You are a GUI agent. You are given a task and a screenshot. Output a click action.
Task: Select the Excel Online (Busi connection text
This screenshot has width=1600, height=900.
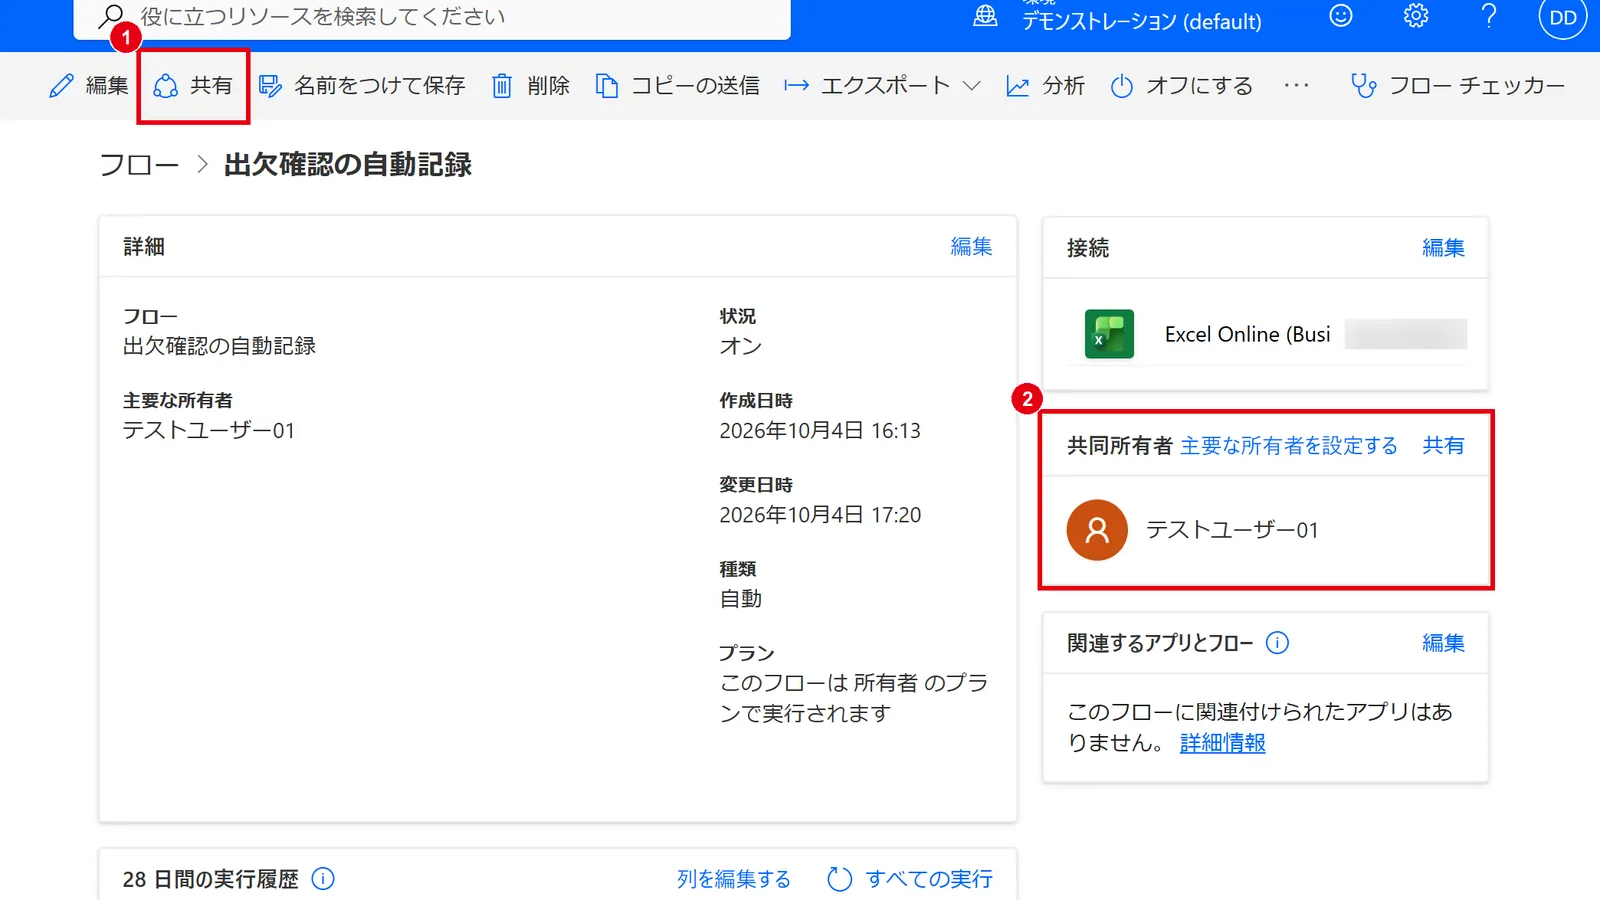(x=1247, y=334)
